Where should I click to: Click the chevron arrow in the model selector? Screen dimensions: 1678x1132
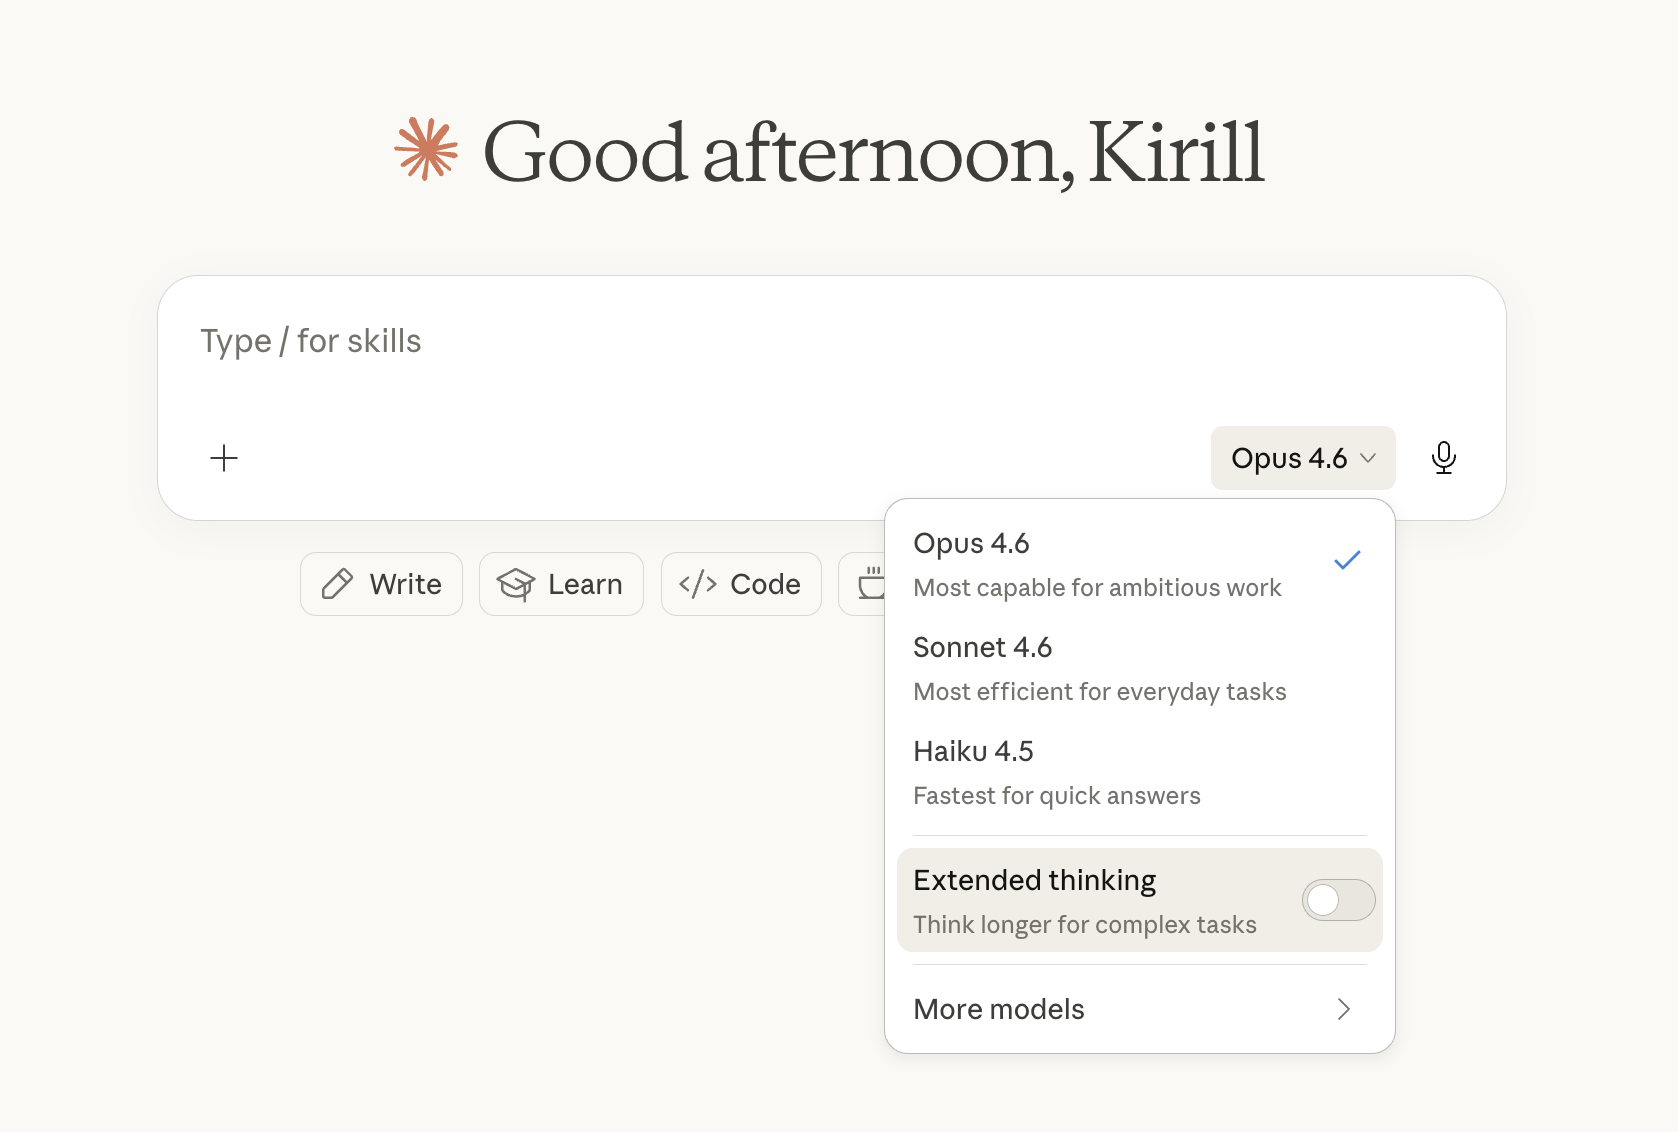point(1369,458)
